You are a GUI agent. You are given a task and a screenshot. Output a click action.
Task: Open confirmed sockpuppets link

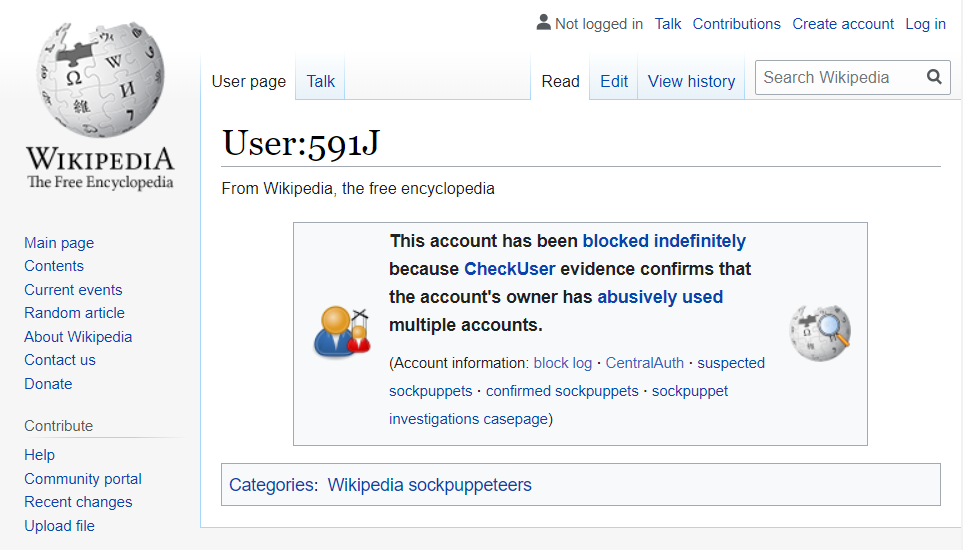click(x=562, y=391)
